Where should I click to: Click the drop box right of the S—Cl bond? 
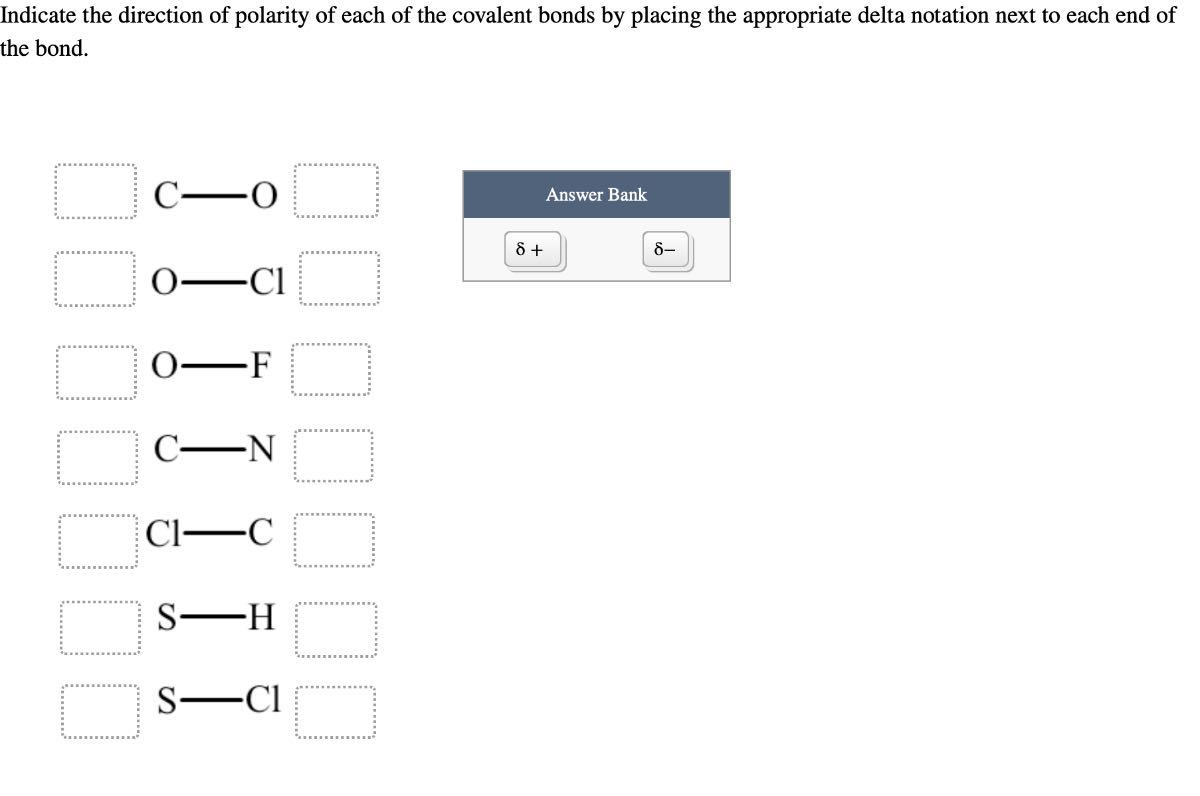point(336,710)
